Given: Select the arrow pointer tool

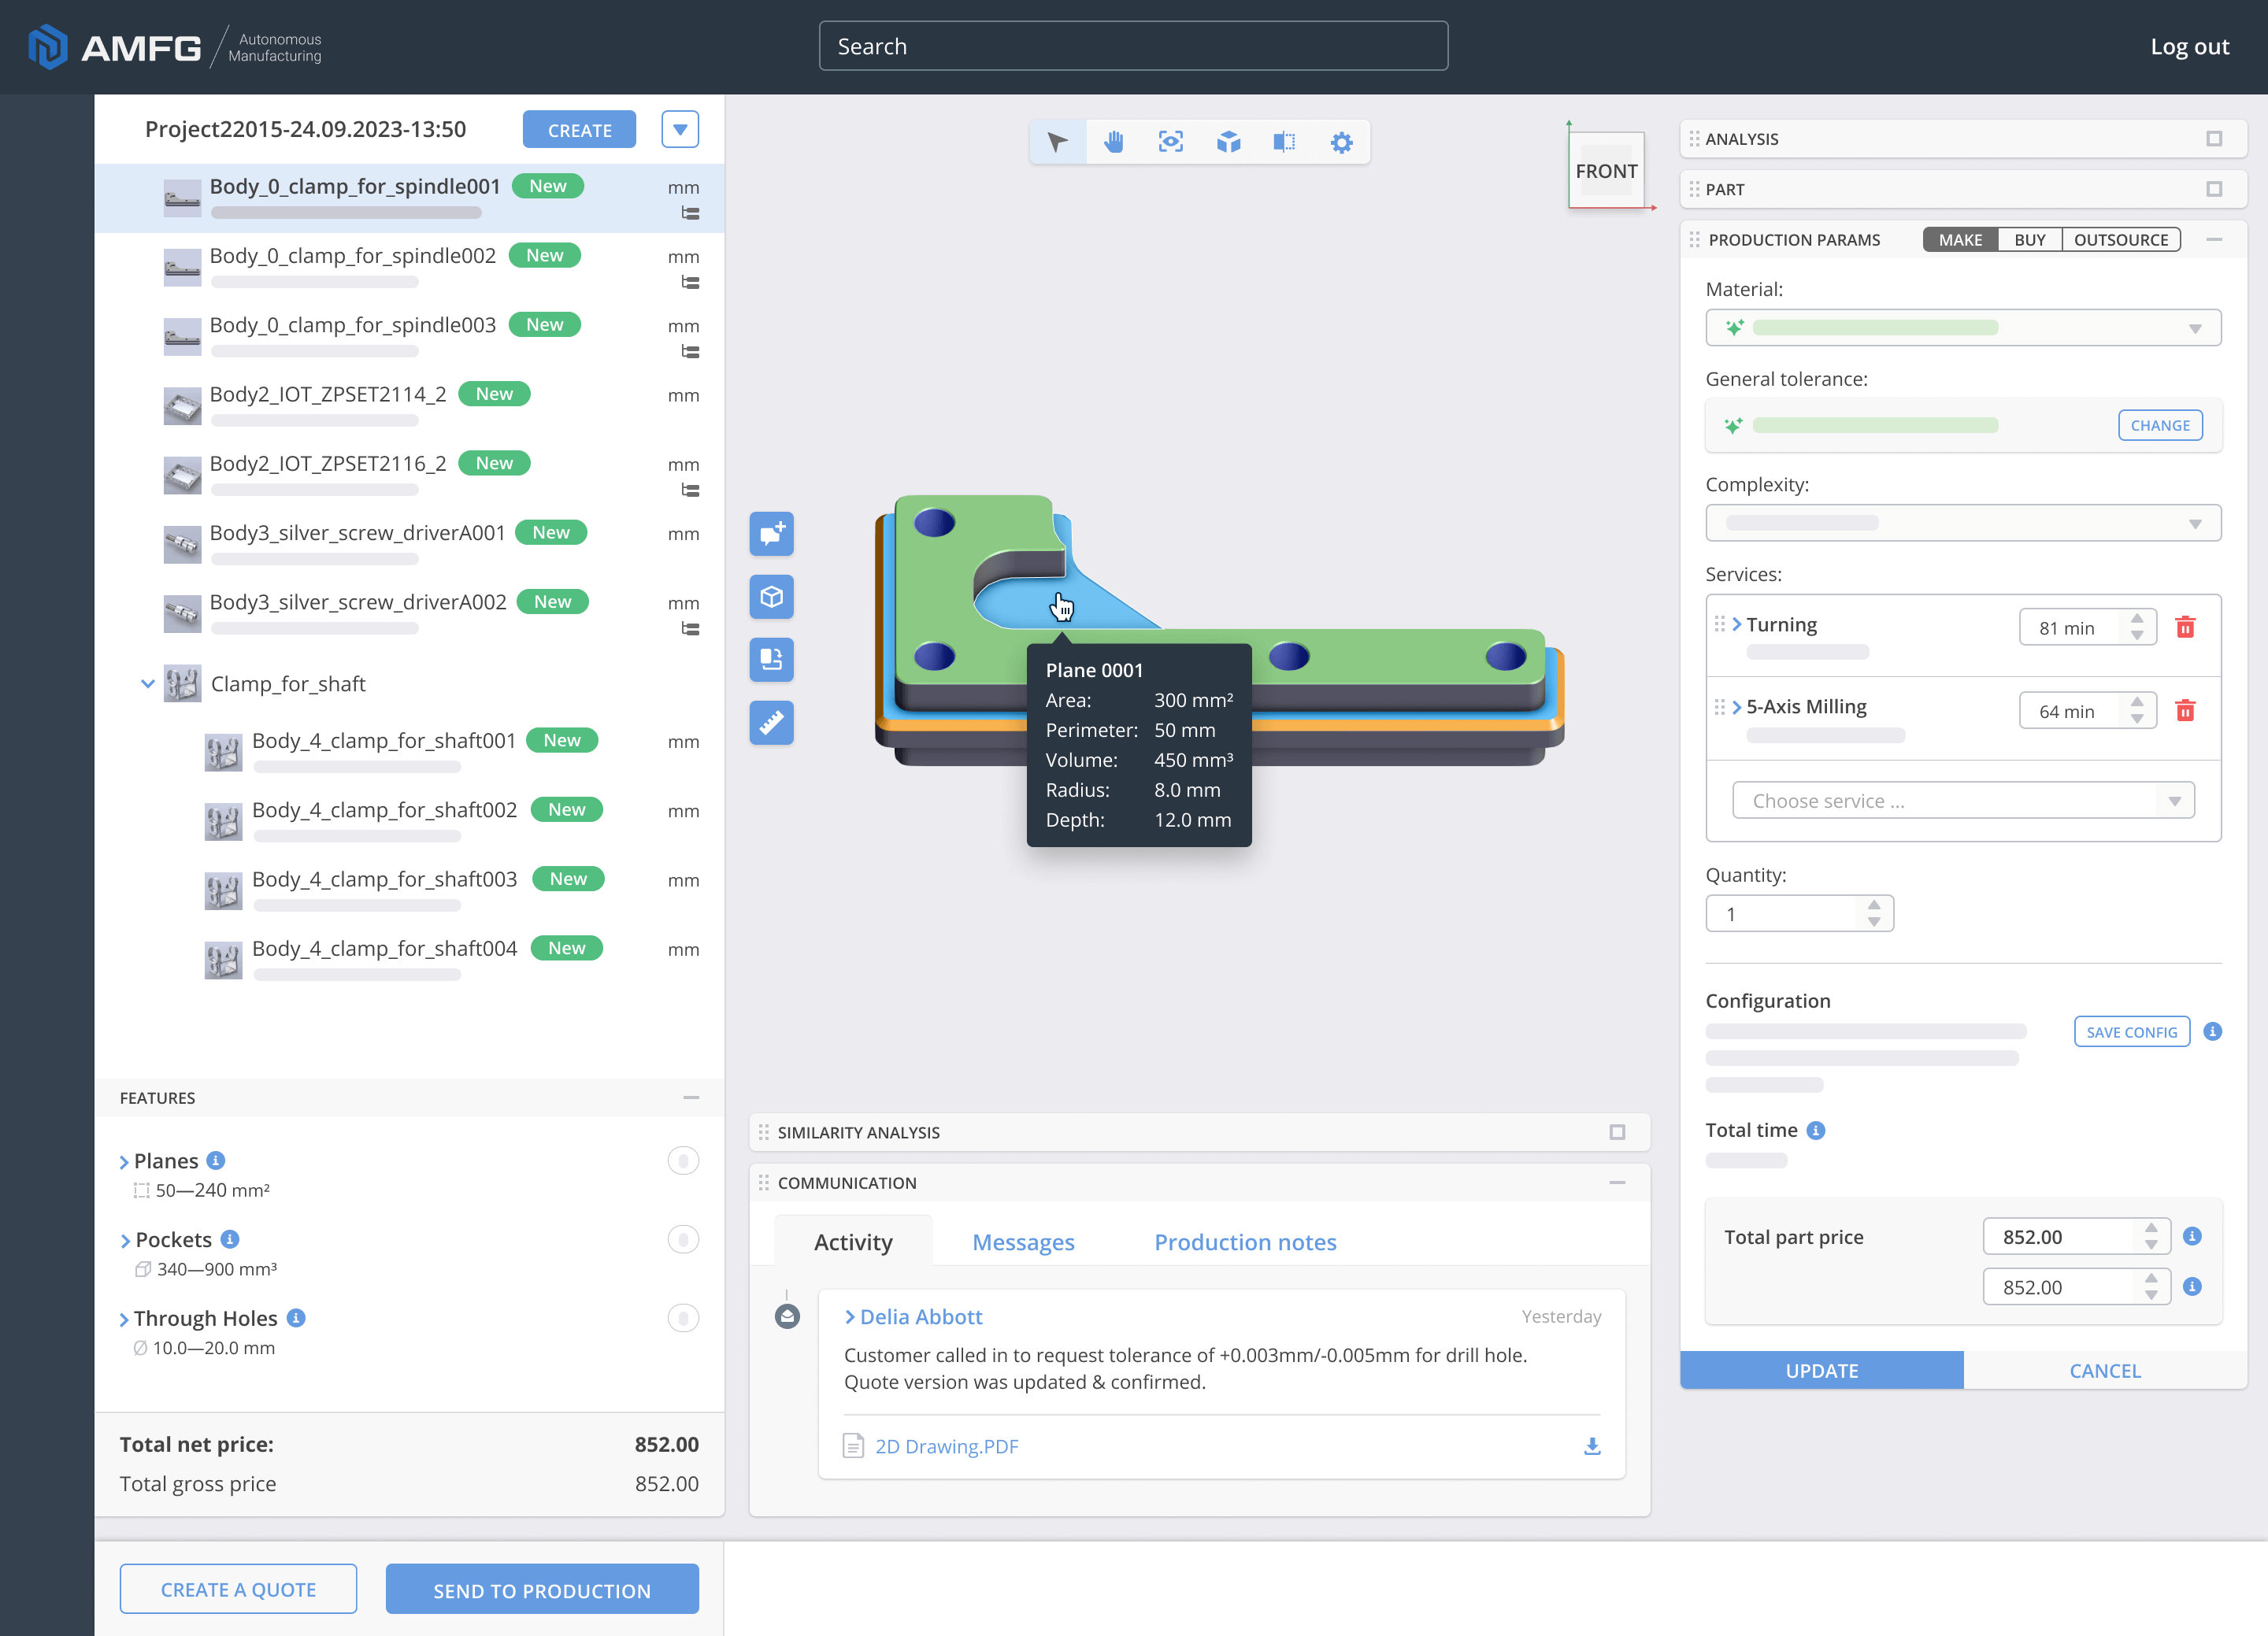Looking at the screenshot, I should click(1057, 142).
